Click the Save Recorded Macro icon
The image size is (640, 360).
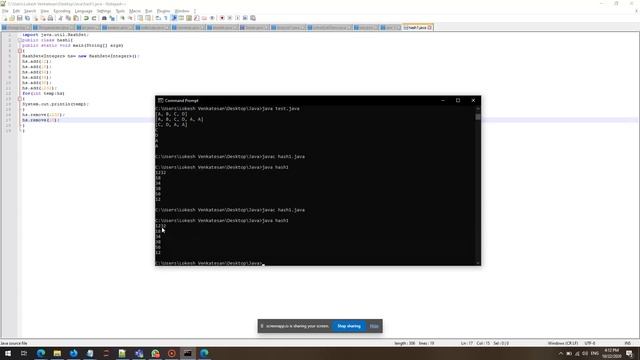pyautogui.click(x=253, y=18)
